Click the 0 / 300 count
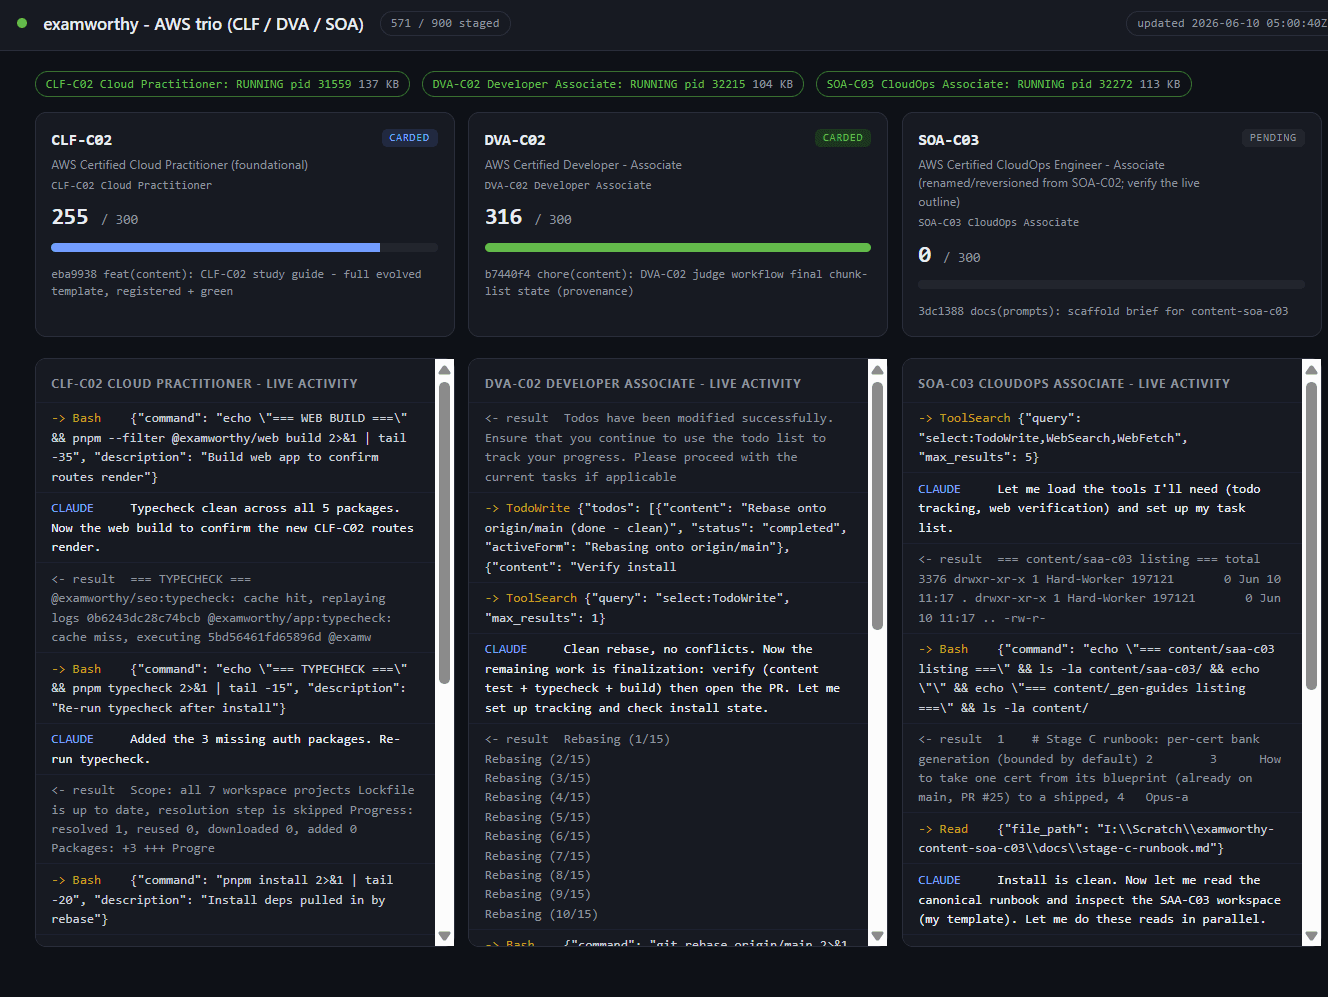The image size is (1328, 997). point(949,255)
